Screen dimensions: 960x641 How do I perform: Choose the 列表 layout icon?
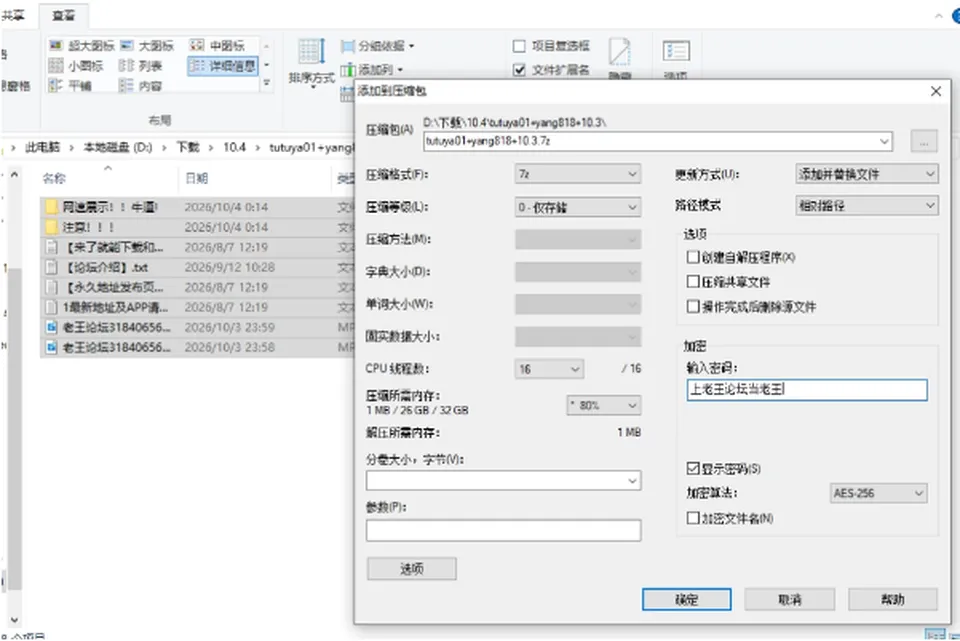pos(127,66)
